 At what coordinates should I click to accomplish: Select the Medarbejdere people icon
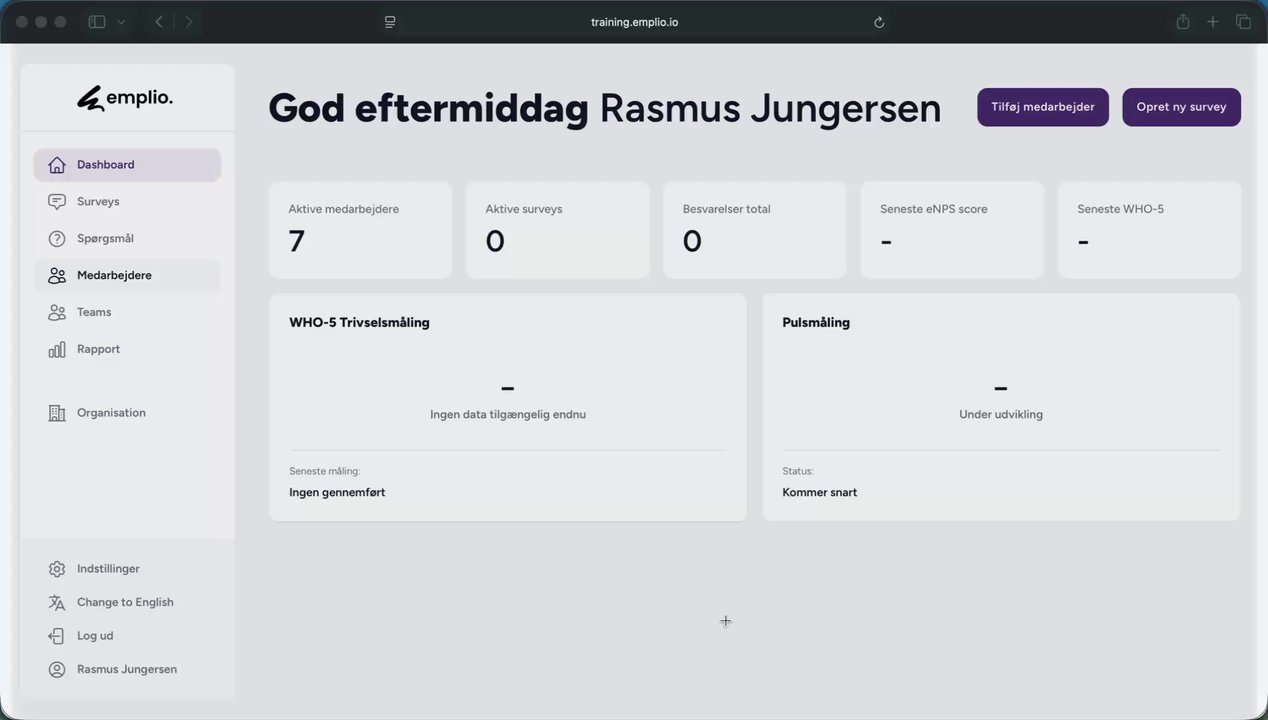(57, 276)
